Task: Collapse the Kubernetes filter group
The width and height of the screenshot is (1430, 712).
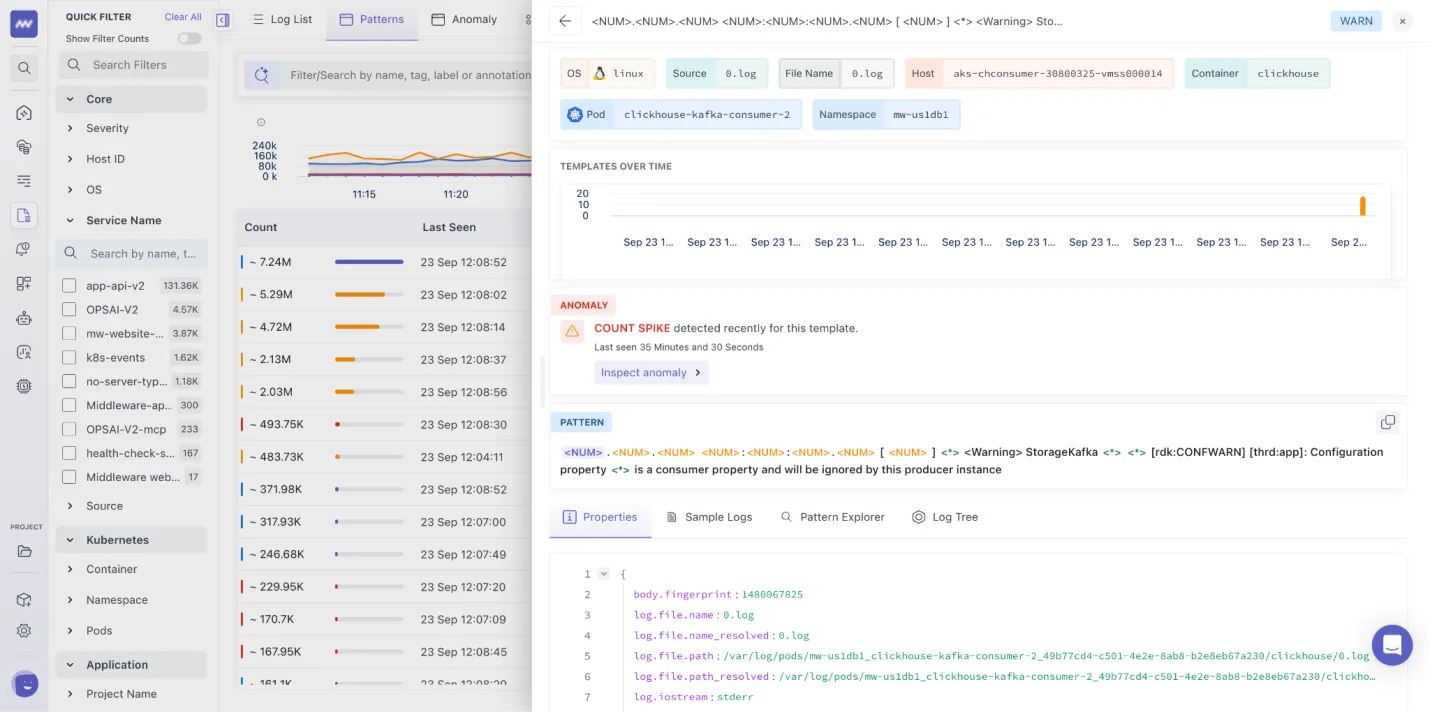Action: pos(131,540)
